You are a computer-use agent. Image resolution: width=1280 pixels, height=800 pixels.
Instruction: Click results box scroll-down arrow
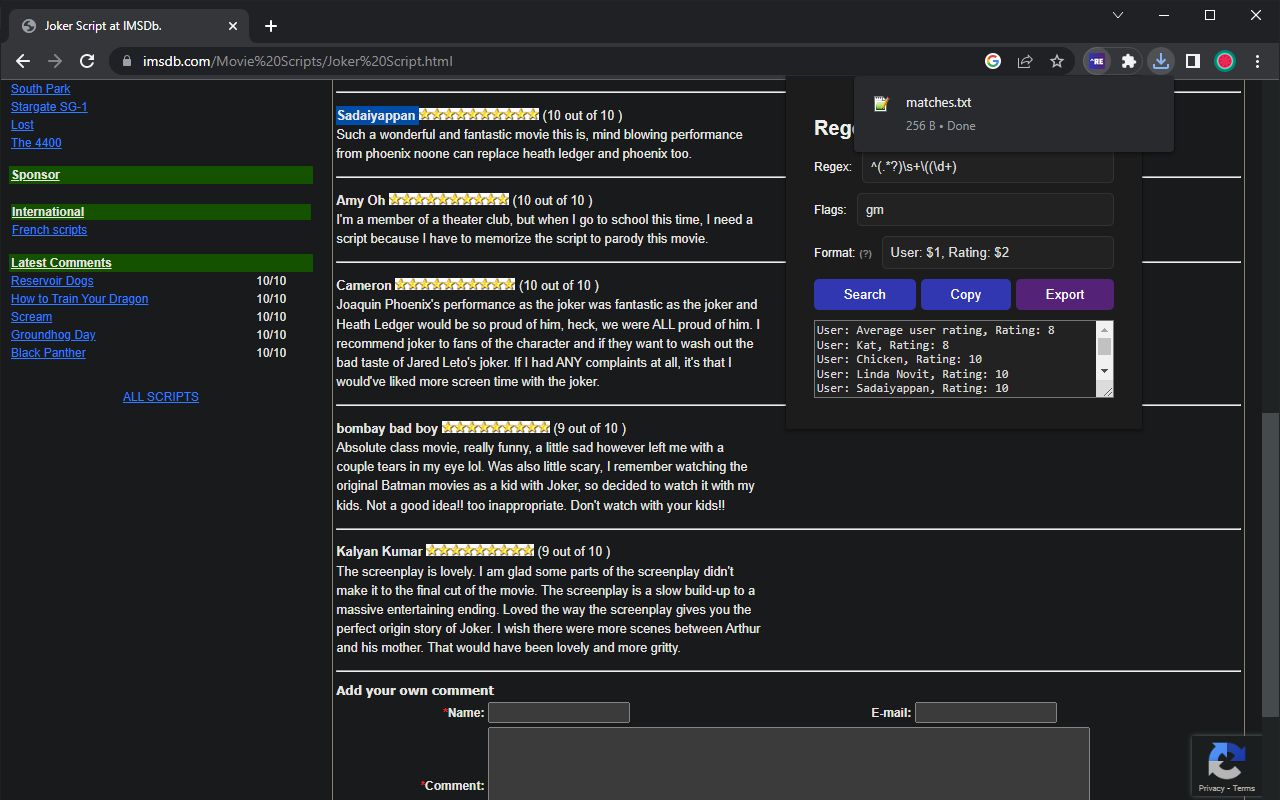coord(1105,371)
